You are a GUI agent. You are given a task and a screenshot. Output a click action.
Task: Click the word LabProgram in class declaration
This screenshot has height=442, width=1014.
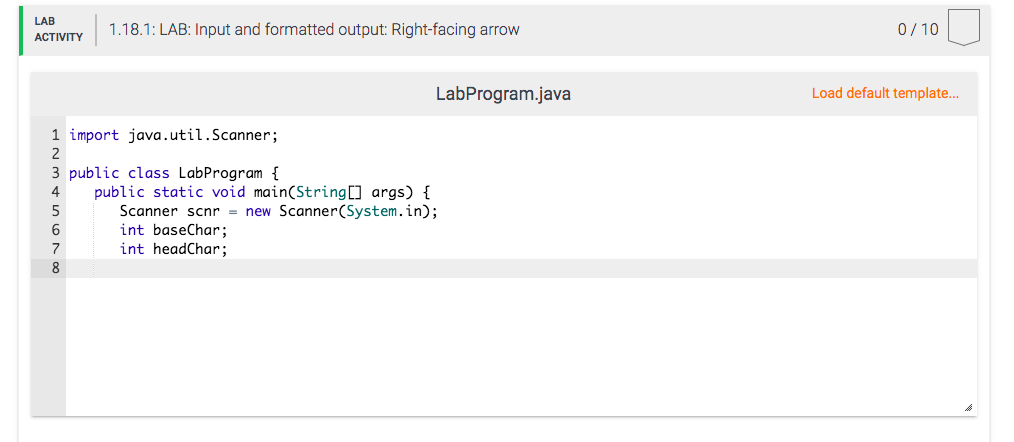[x=220, y=173]
